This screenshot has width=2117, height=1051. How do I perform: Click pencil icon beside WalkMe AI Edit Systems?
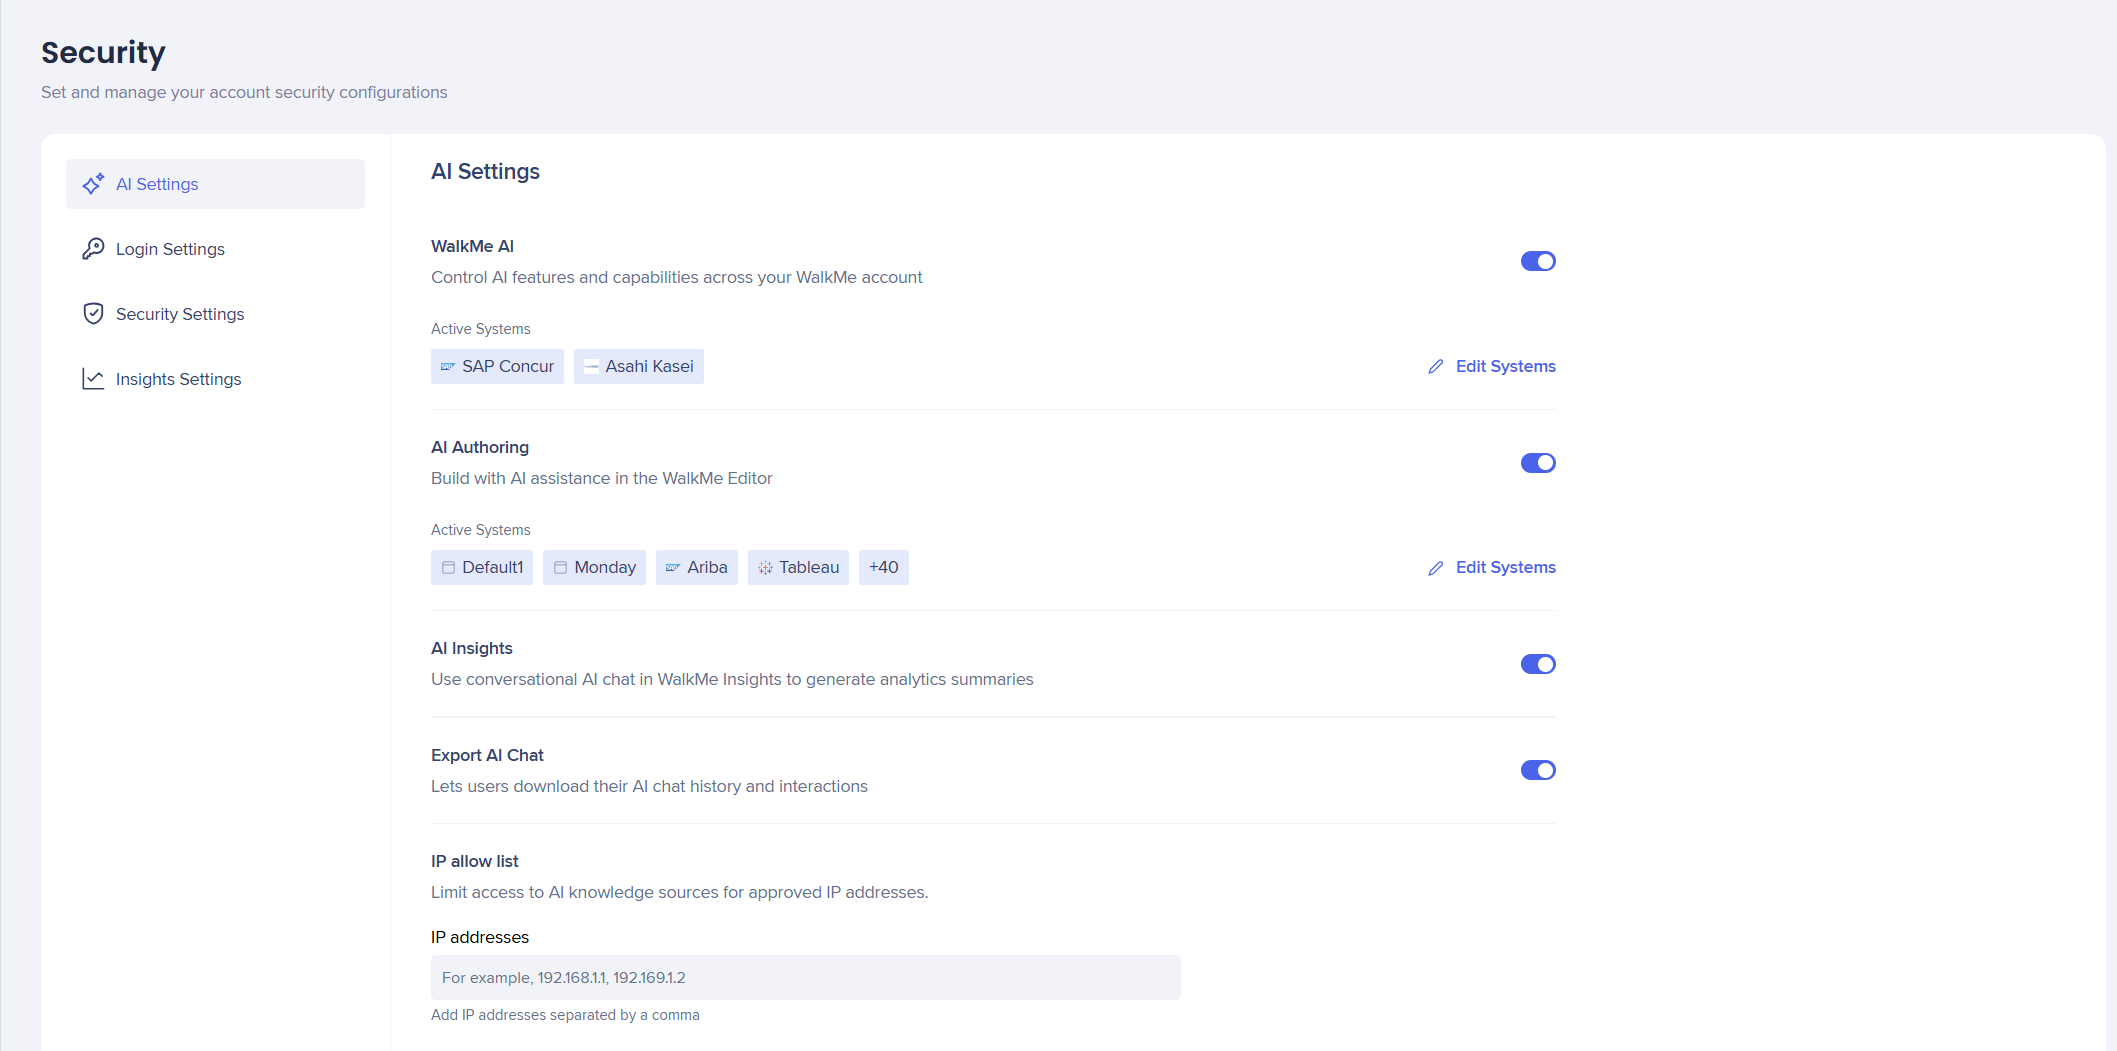(x=1436, y=367)
